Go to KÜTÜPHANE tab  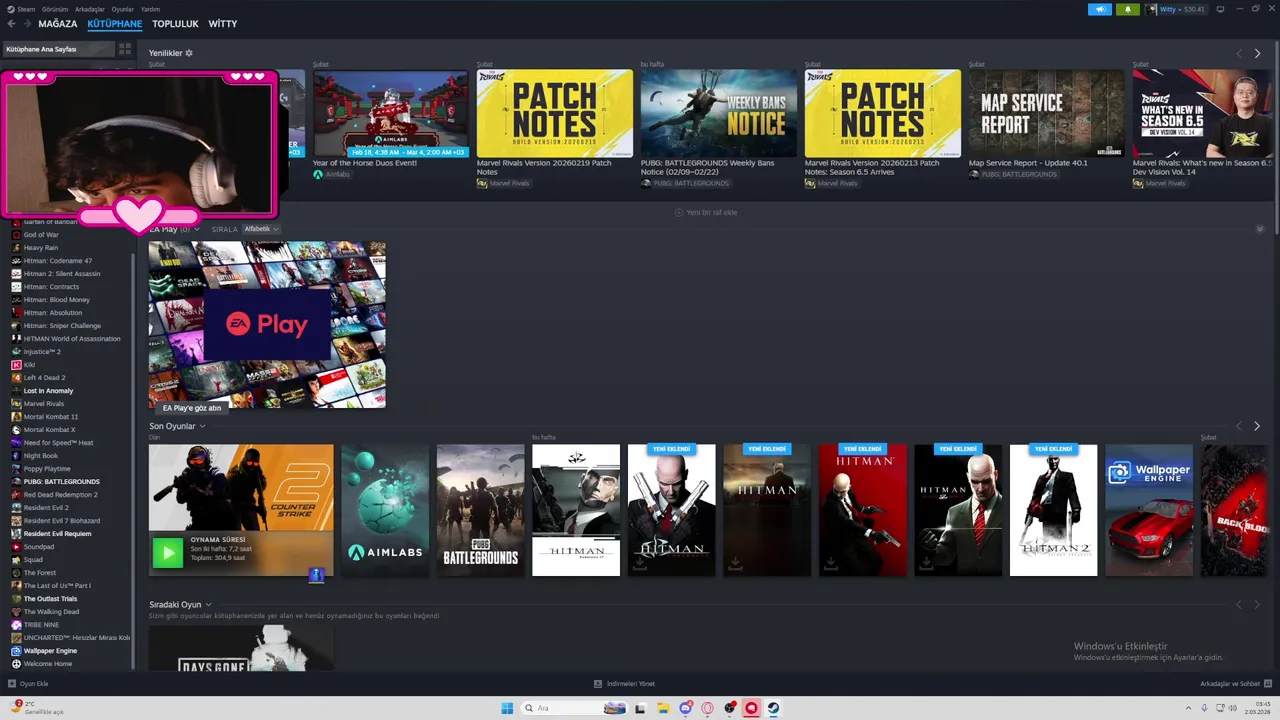click(x=115, y=24)
